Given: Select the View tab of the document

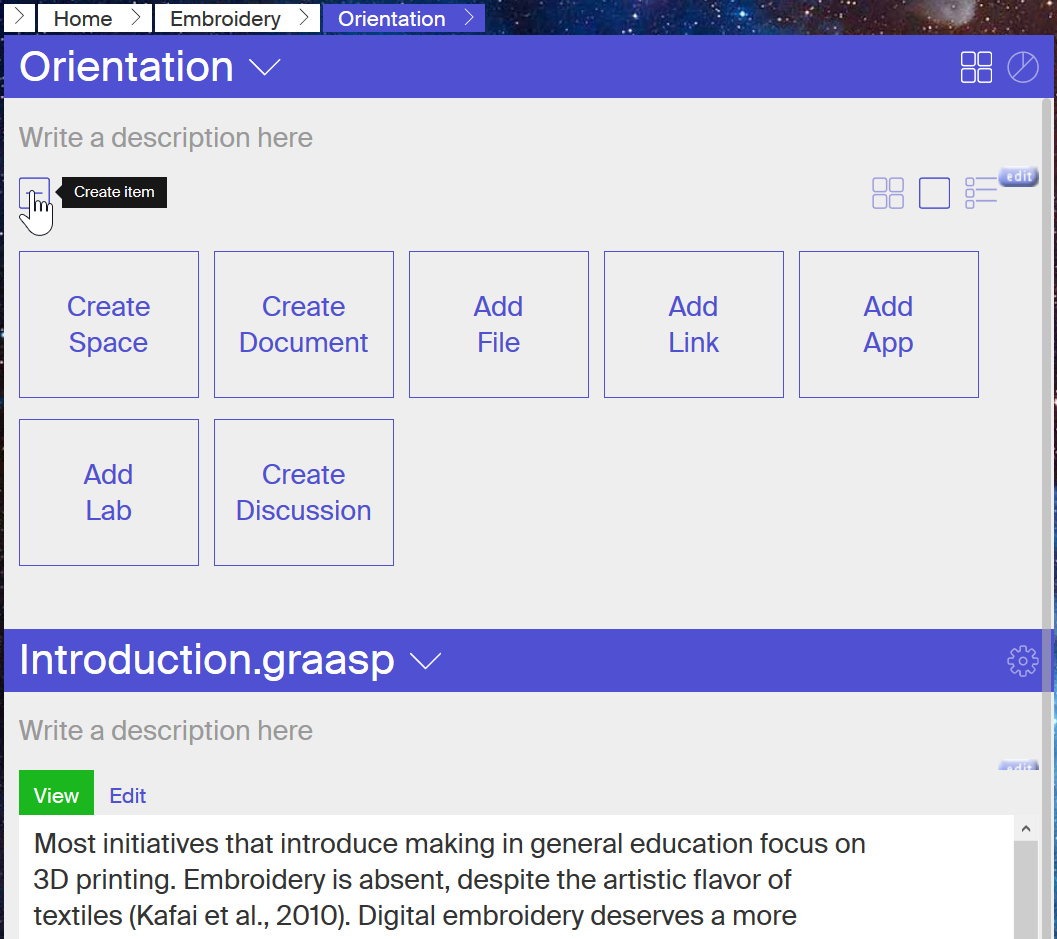Looking at the screenshot, I should (56, 795).
